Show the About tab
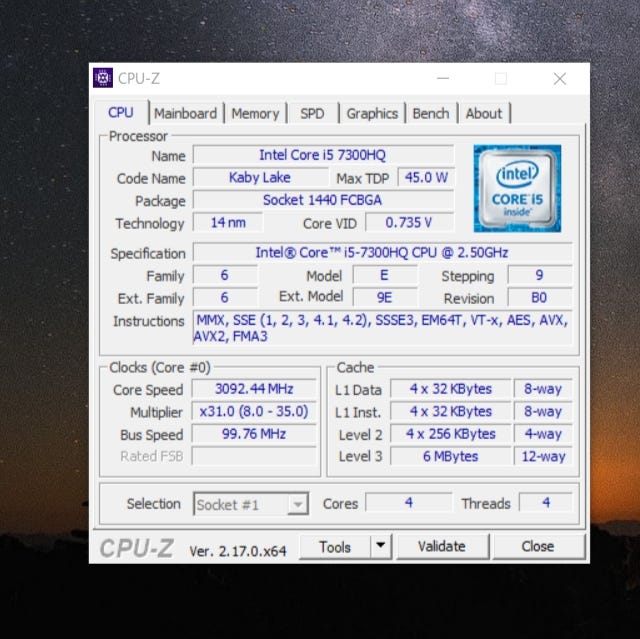This screenshot has height=639, width=640. coord(484,114)
